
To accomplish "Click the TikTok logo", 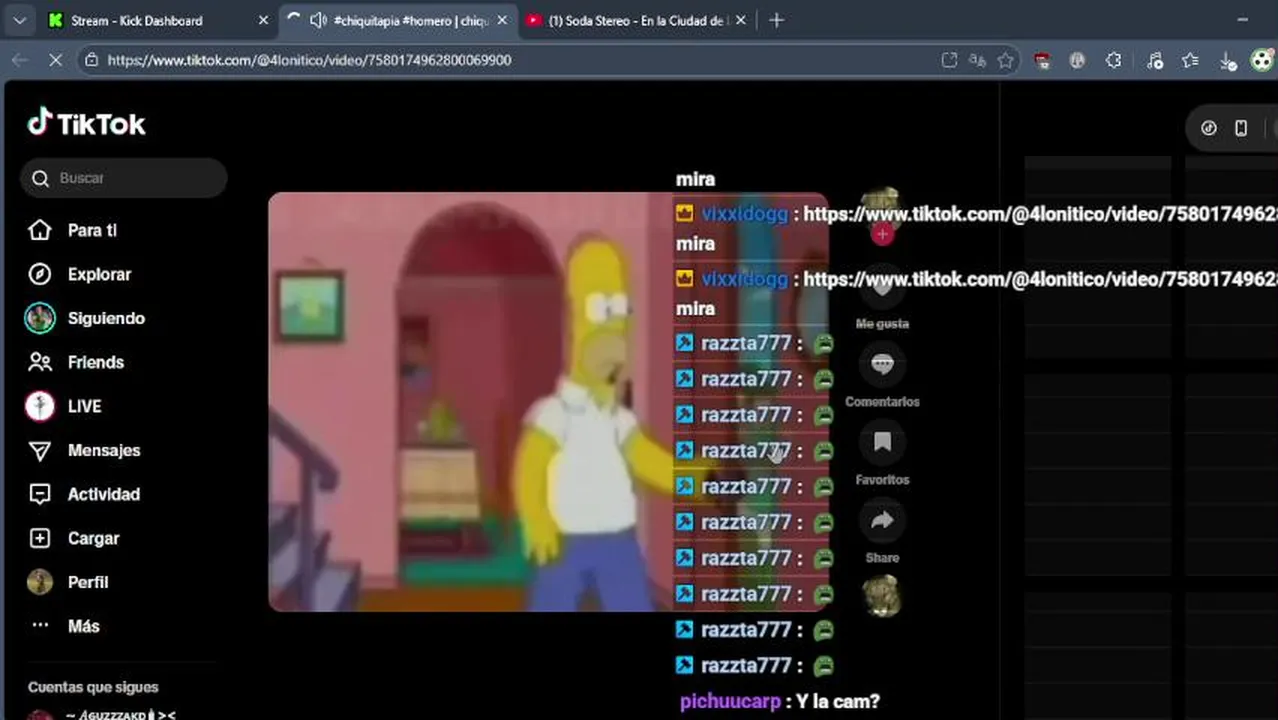I will point(86,123).
